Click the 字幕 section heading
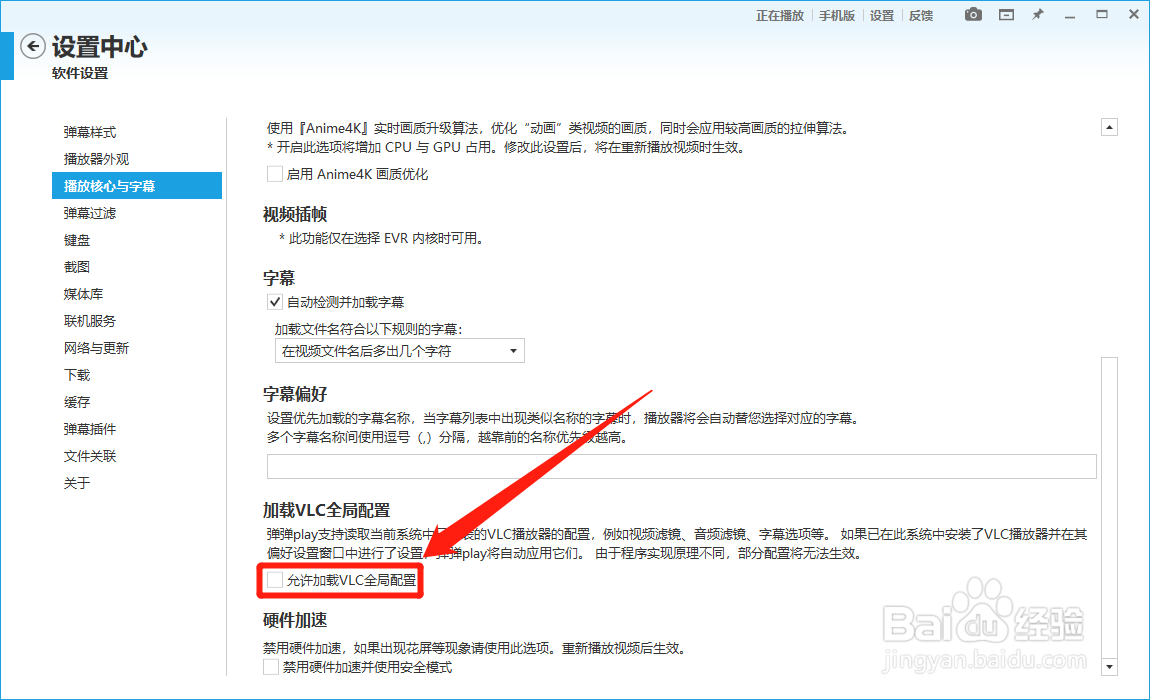This screenshot has width=1150, height=700. (279, 278)
